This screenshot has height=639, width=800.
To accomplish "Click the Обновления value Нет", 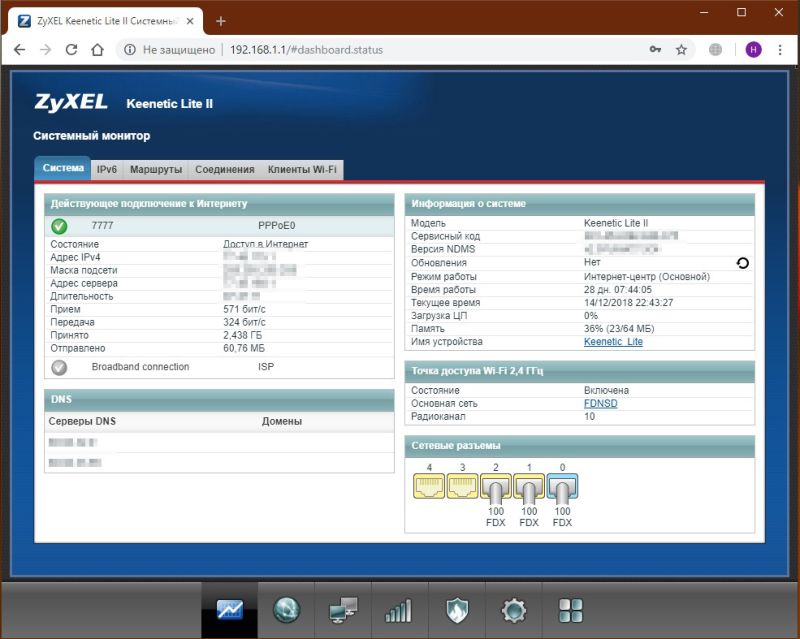I will (x=592, y=262).
